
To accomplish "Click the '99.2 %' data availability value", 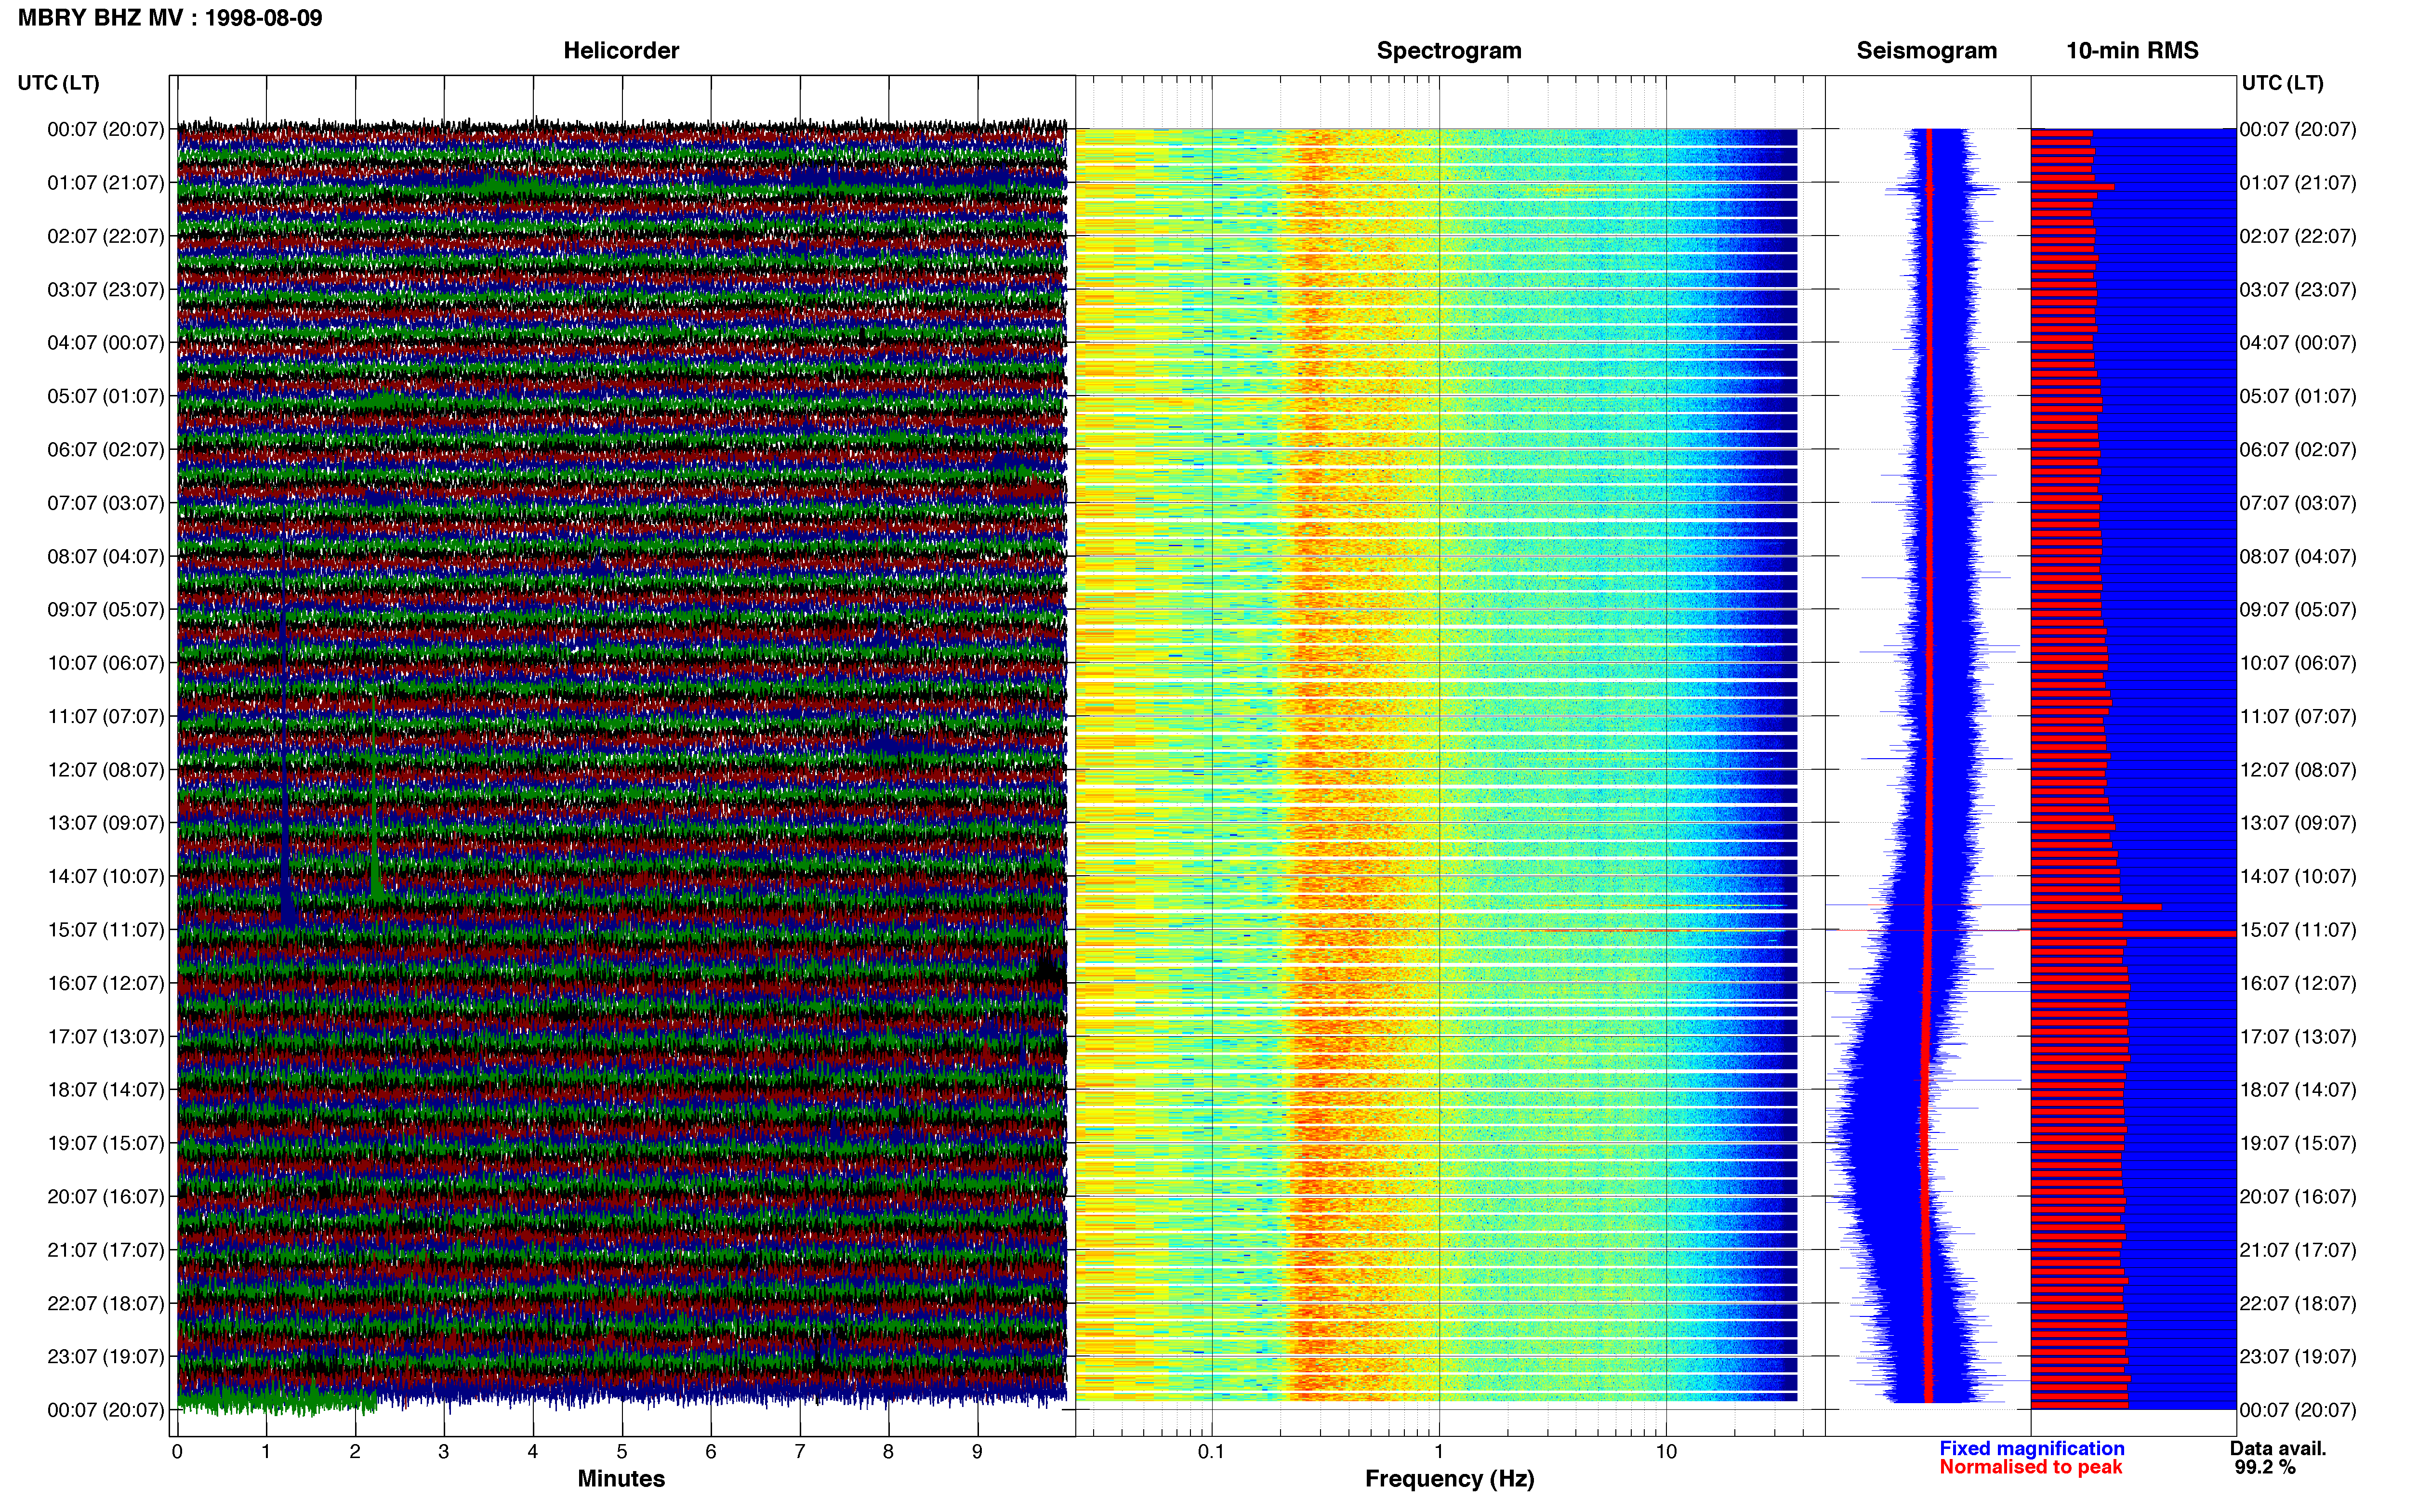I will (2265, 1468).
